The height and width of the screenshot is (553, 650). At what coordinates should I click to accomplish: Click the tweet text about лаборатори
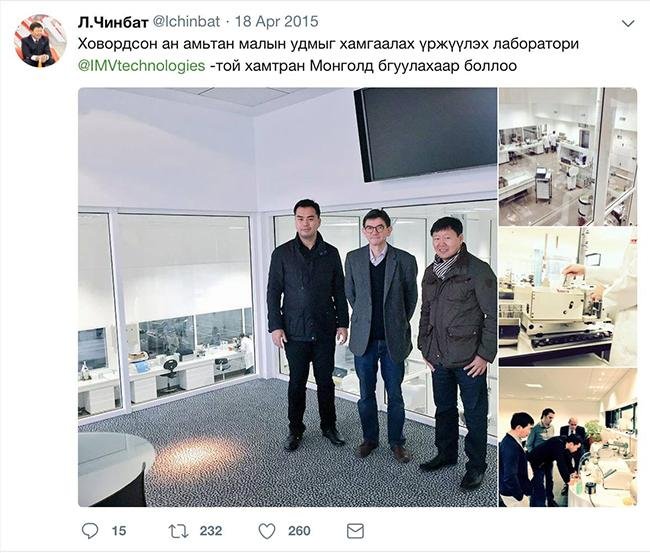pos(328,44)
